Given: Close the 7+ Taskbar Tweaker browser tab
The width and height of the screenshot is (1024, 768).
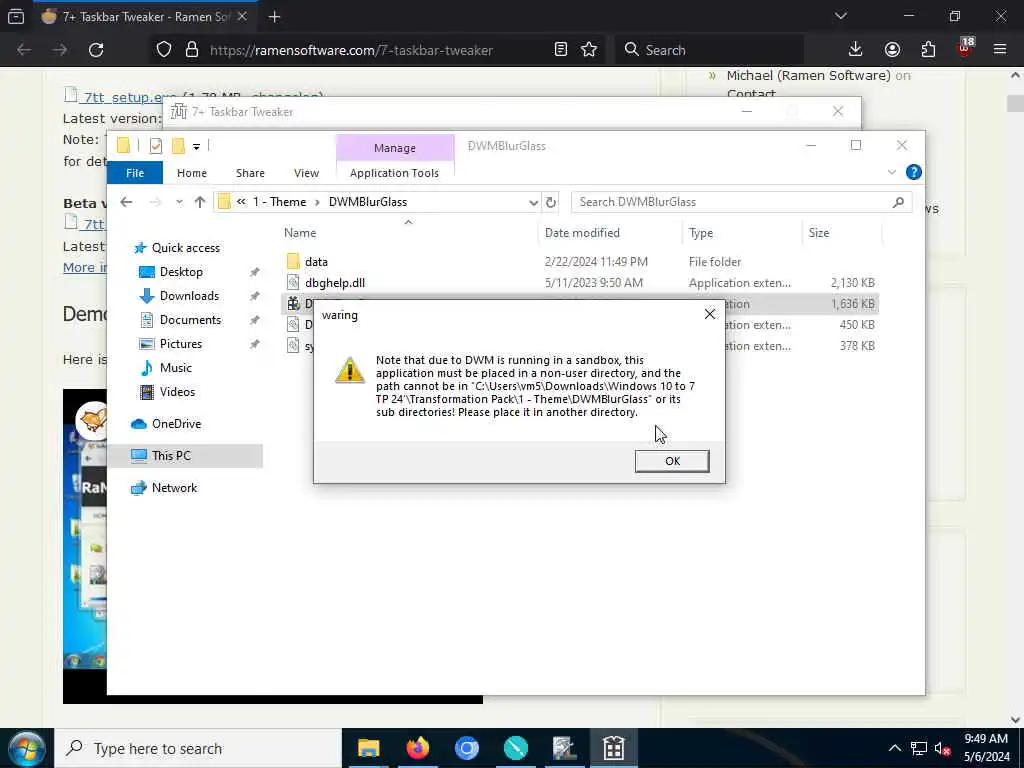Looking at the screenshot, I should pyautogui.click(x=242, y=17).
